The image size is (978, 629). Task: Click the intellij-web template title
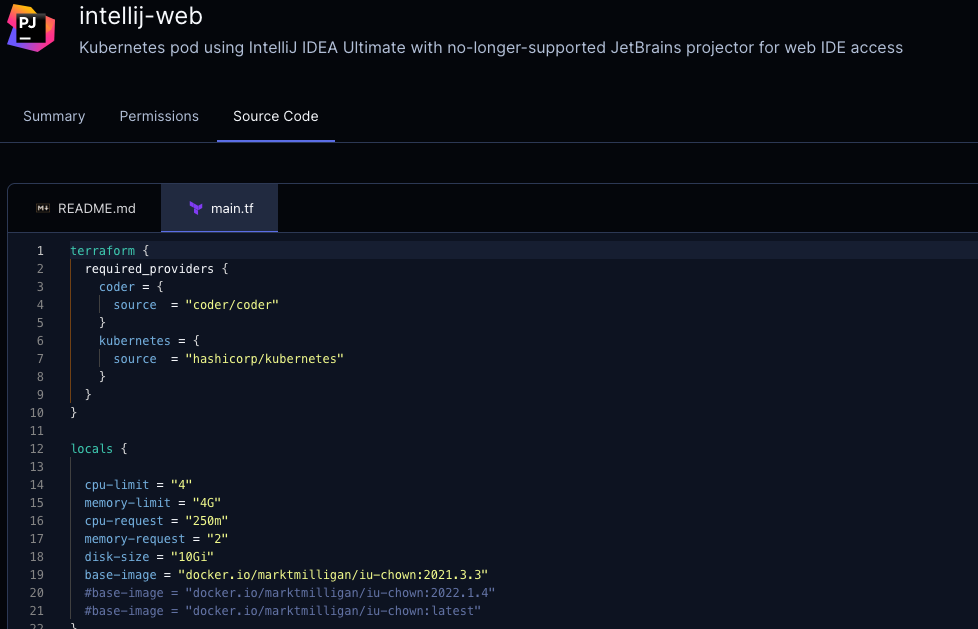141,16
